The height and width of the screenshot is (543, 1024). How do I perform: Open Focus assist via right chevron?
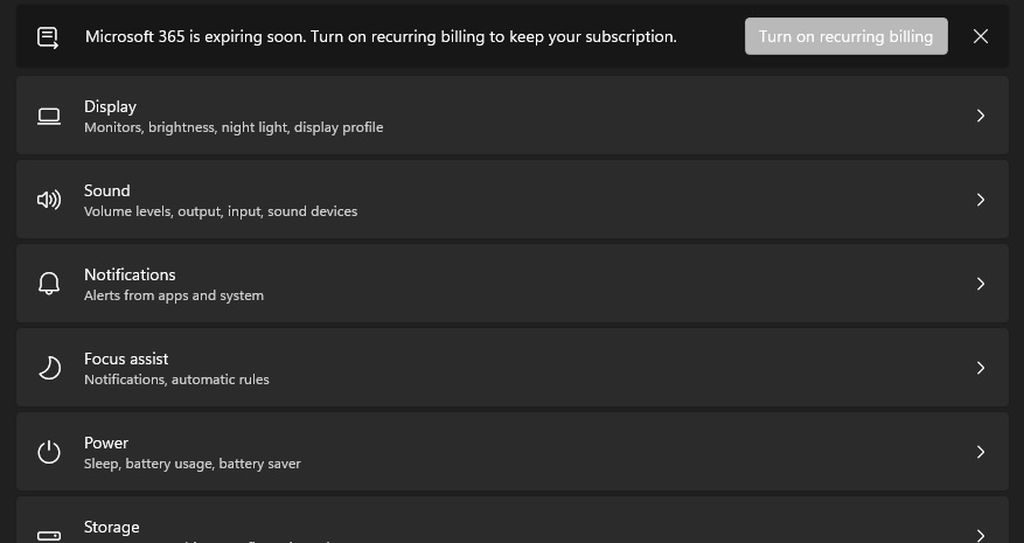[980, 368]
